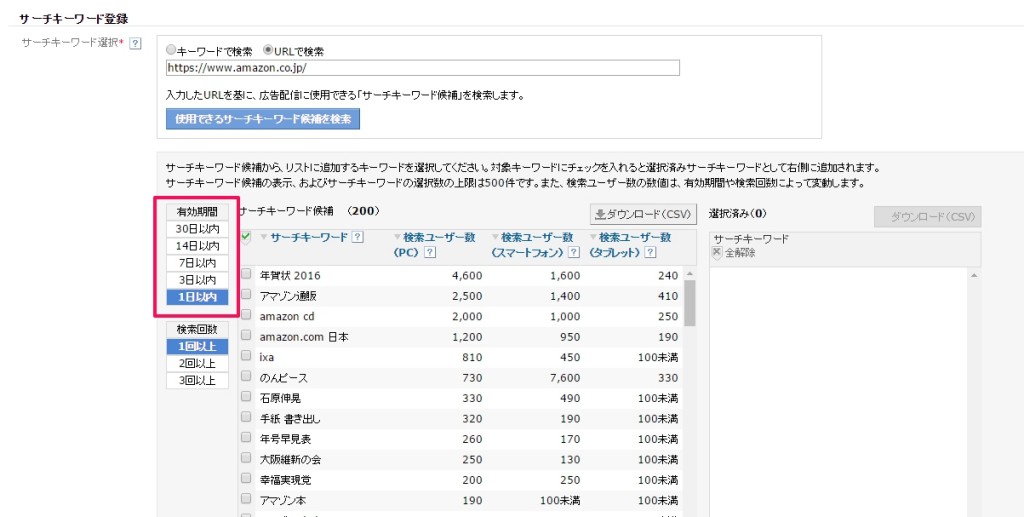The width and height of the screenshot is (1024, 517).
Task: Open help icon for 検索ユーザー数 (スマートフォン) column
Action: (x=573, y=253)
